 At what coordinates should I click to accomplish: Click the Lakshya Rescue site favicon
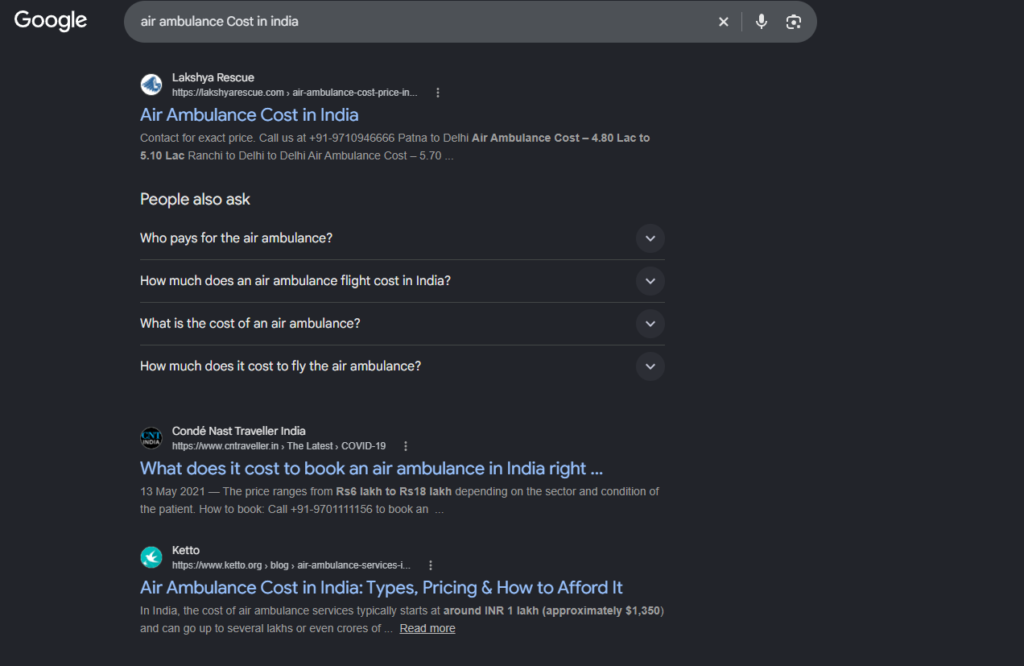point(152,84)
